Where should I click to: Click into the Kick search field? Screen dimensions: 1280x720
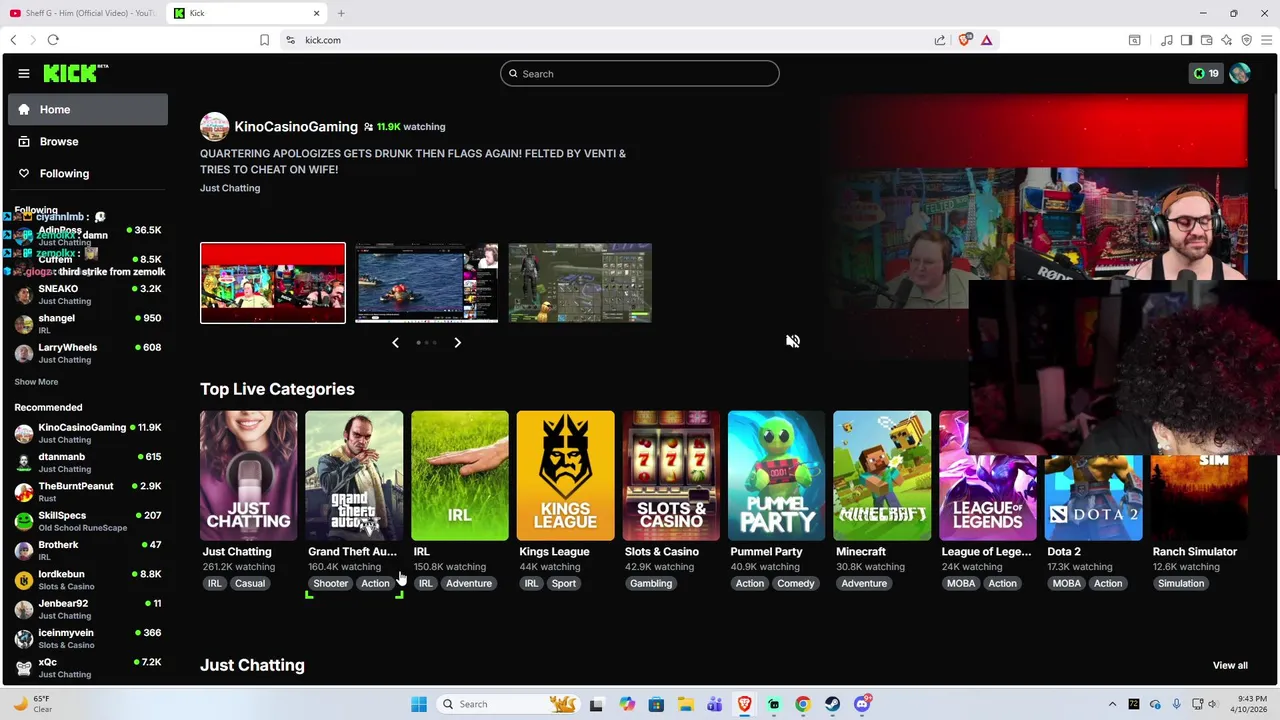click(x=640, y=73)
